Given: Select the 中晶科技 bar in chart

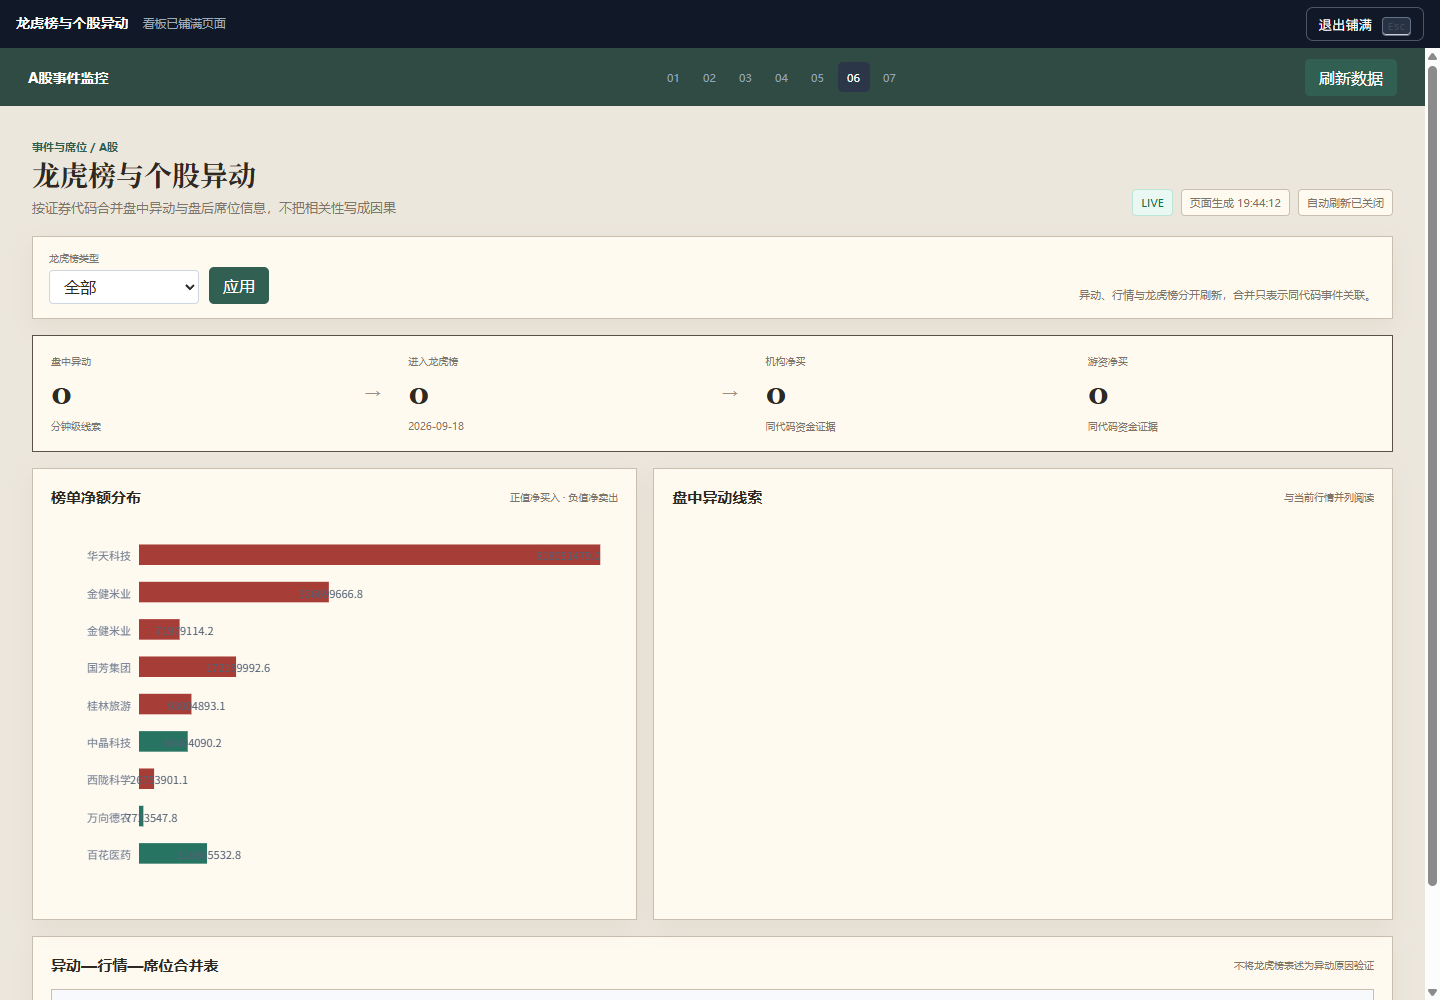Looking at the screenshot, I should [x=163, y=742].
